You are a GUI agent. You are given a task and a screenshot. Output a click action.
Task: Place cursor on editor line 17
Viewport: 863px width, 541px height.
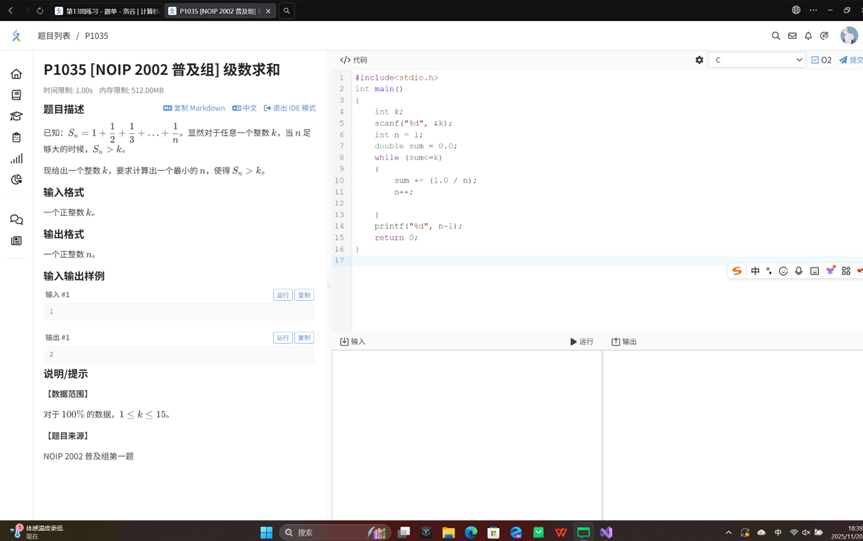point(605,260)
